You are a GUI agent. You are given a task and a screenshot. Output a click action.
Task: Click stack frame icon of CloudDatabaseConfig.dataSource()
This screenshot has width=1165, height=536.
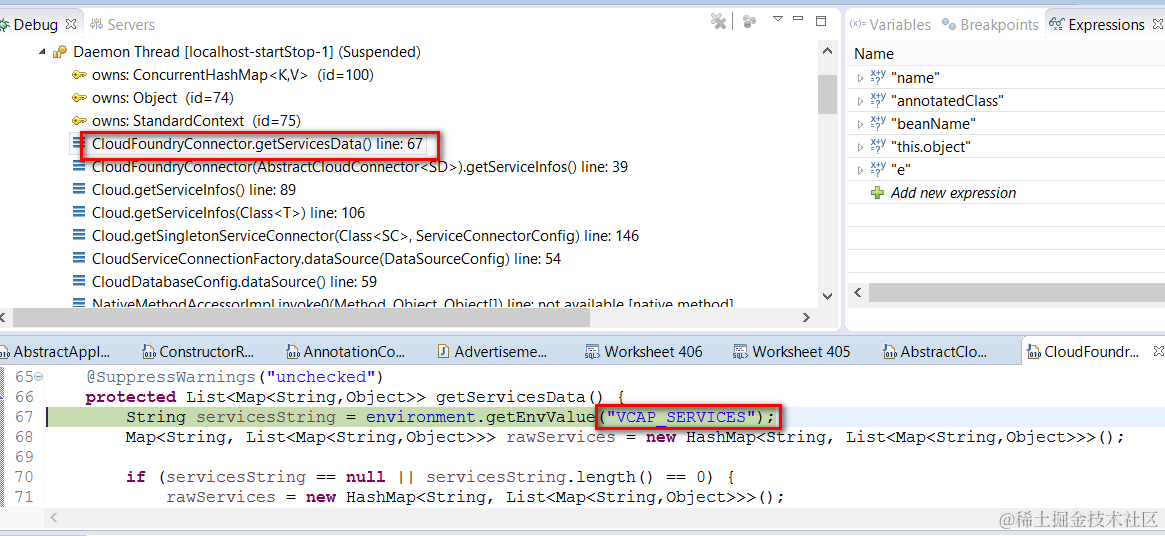[x=79, y=282]
